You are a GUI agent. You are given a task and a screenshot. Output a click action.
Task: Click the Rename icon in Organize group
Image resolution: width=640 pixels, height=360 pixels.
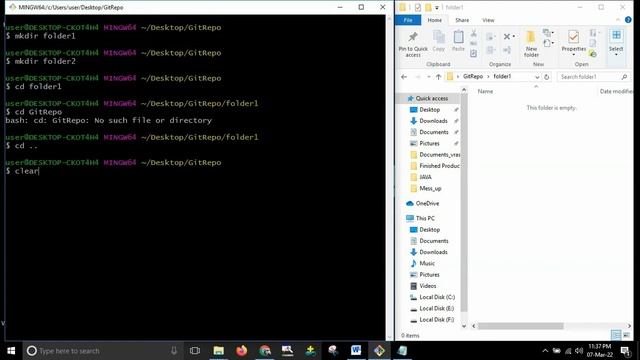point(507,50)
